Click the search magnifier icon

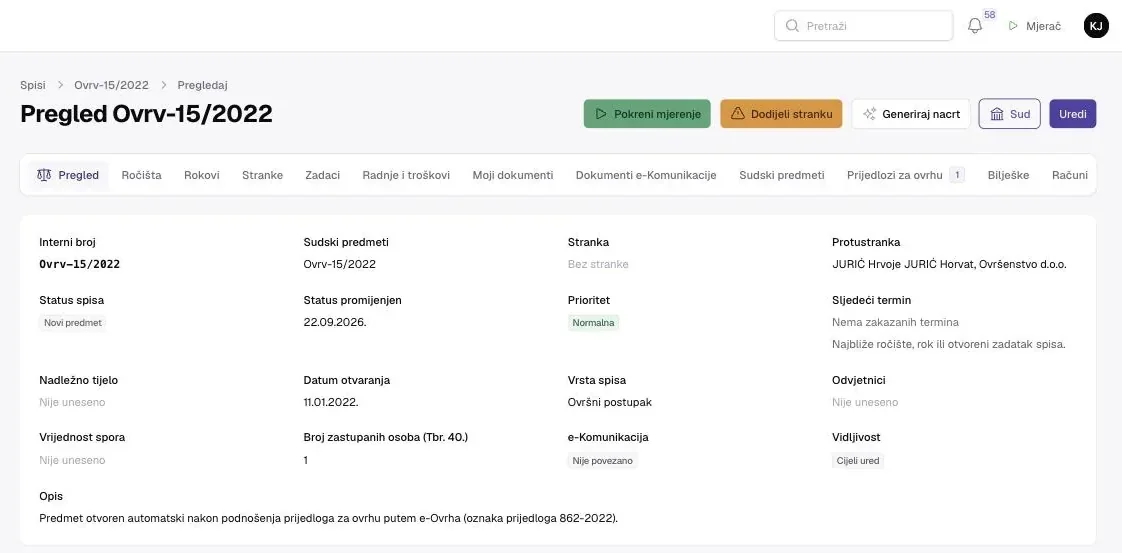click(791, 26)
